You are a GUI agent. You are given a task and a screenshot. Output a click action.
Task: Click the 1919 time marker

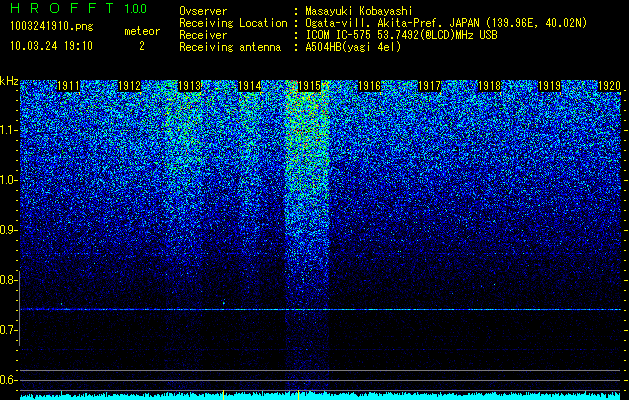pyautogui.click(x=549, y=86)
